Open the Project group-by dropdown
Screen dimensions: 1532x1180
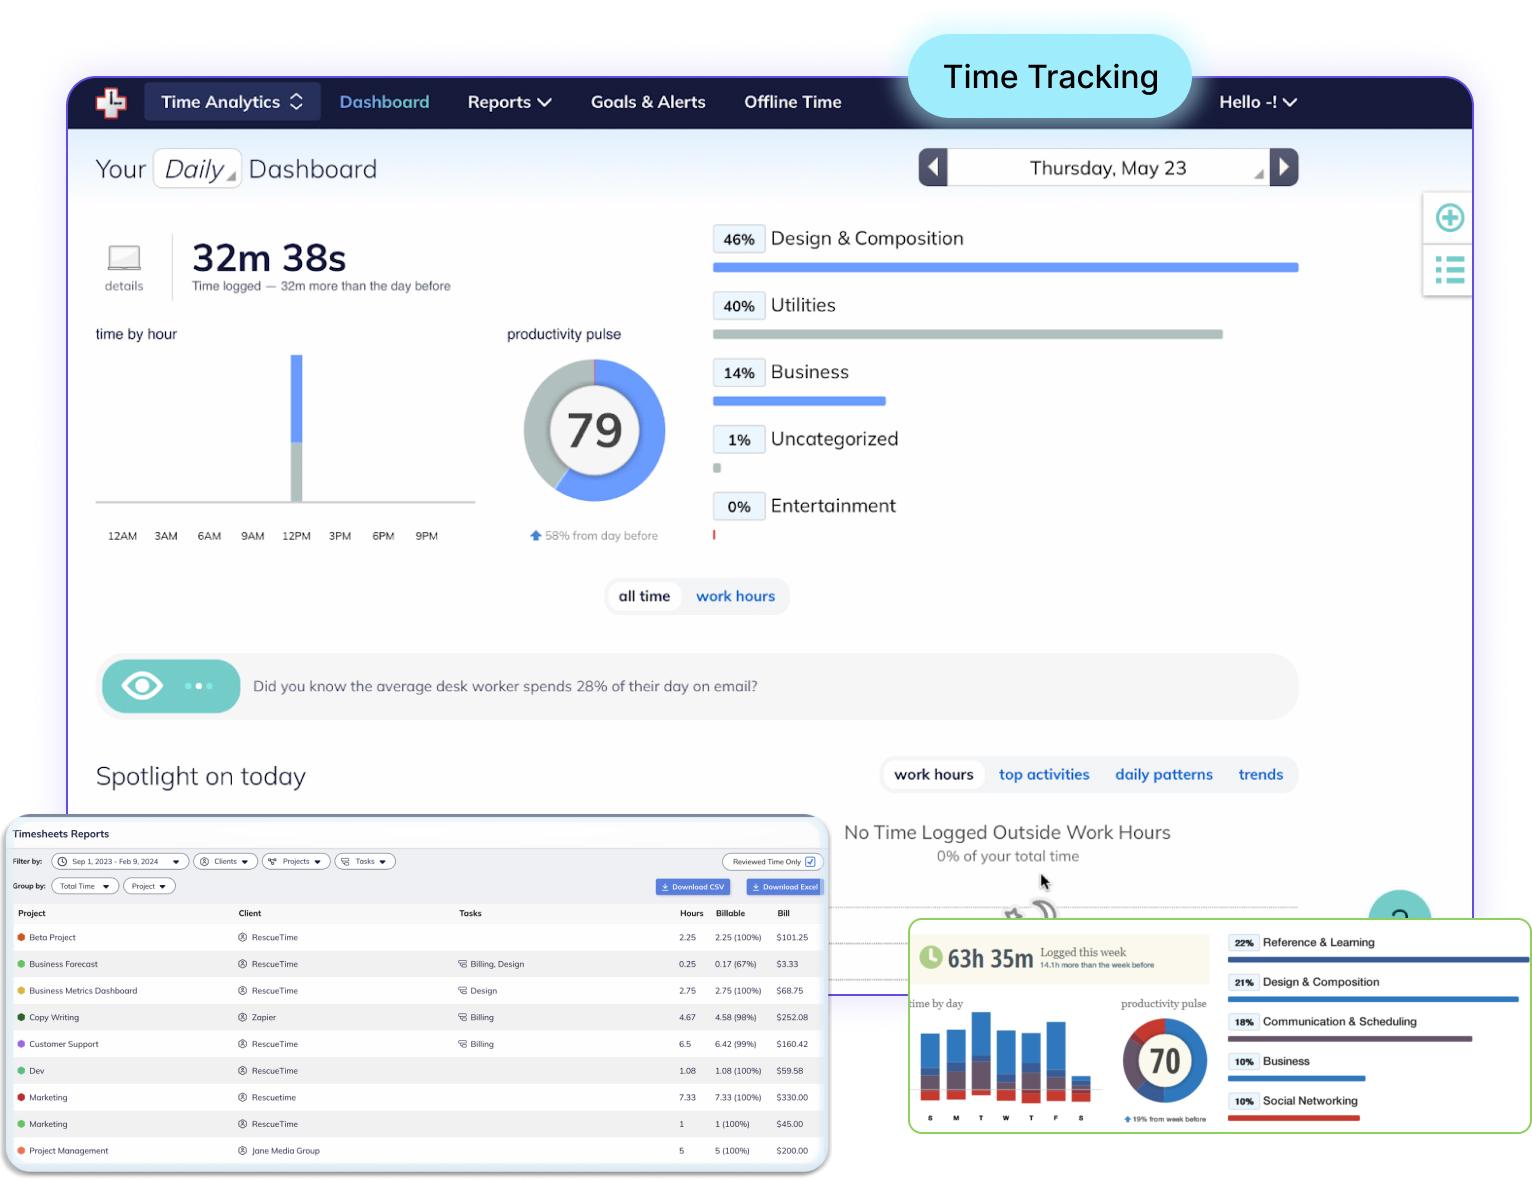click(x=149, y=886)
